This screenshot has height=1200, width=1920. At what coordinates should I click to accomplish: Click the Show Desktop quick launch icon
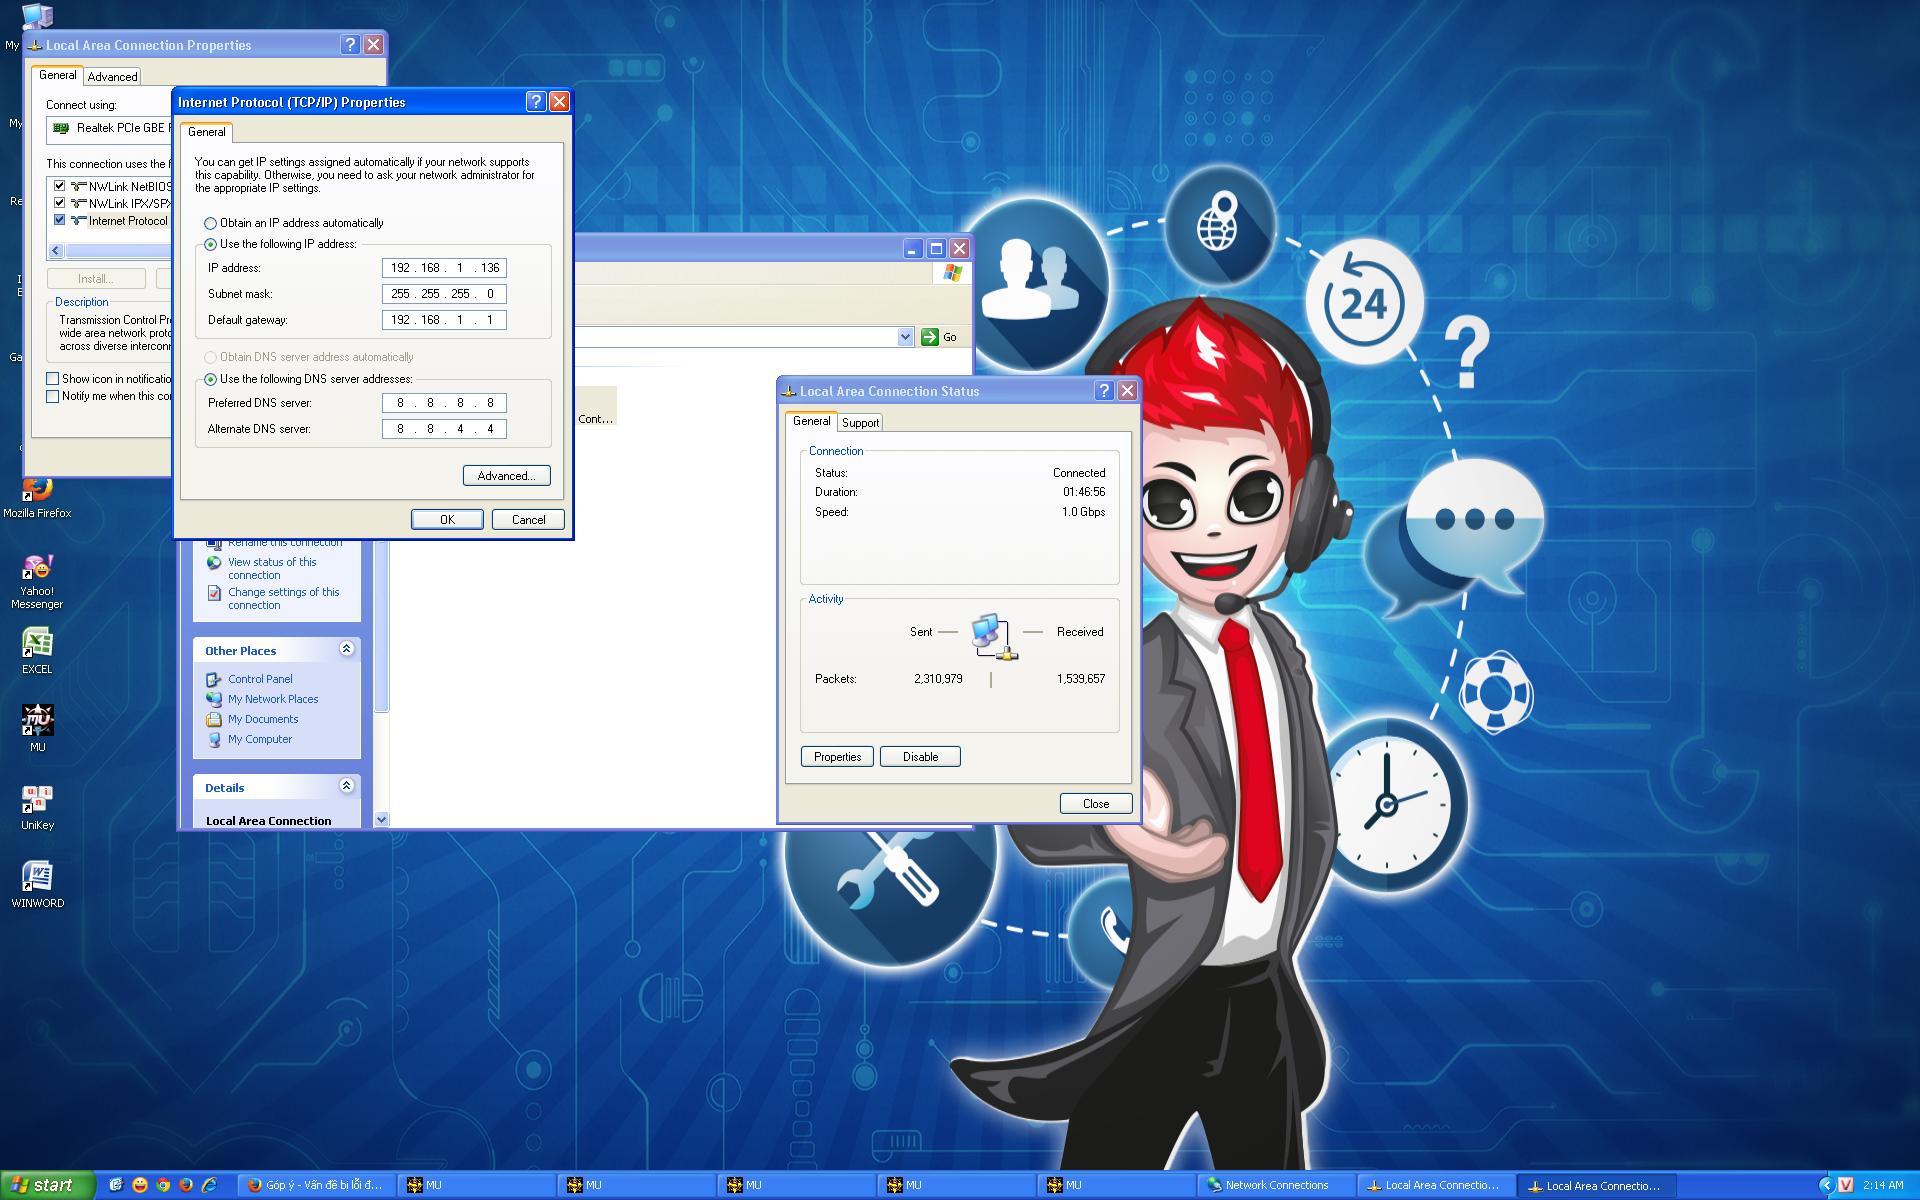point(116,1185)
